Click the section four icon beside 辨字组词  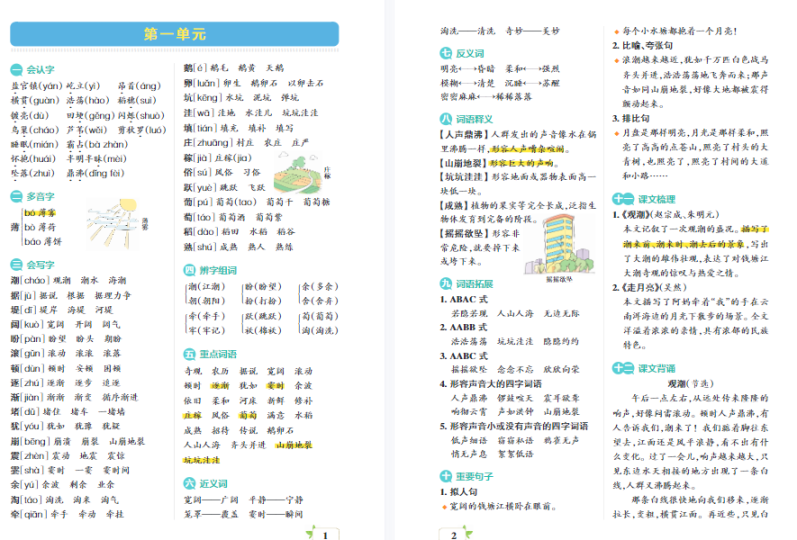point(190,270)
